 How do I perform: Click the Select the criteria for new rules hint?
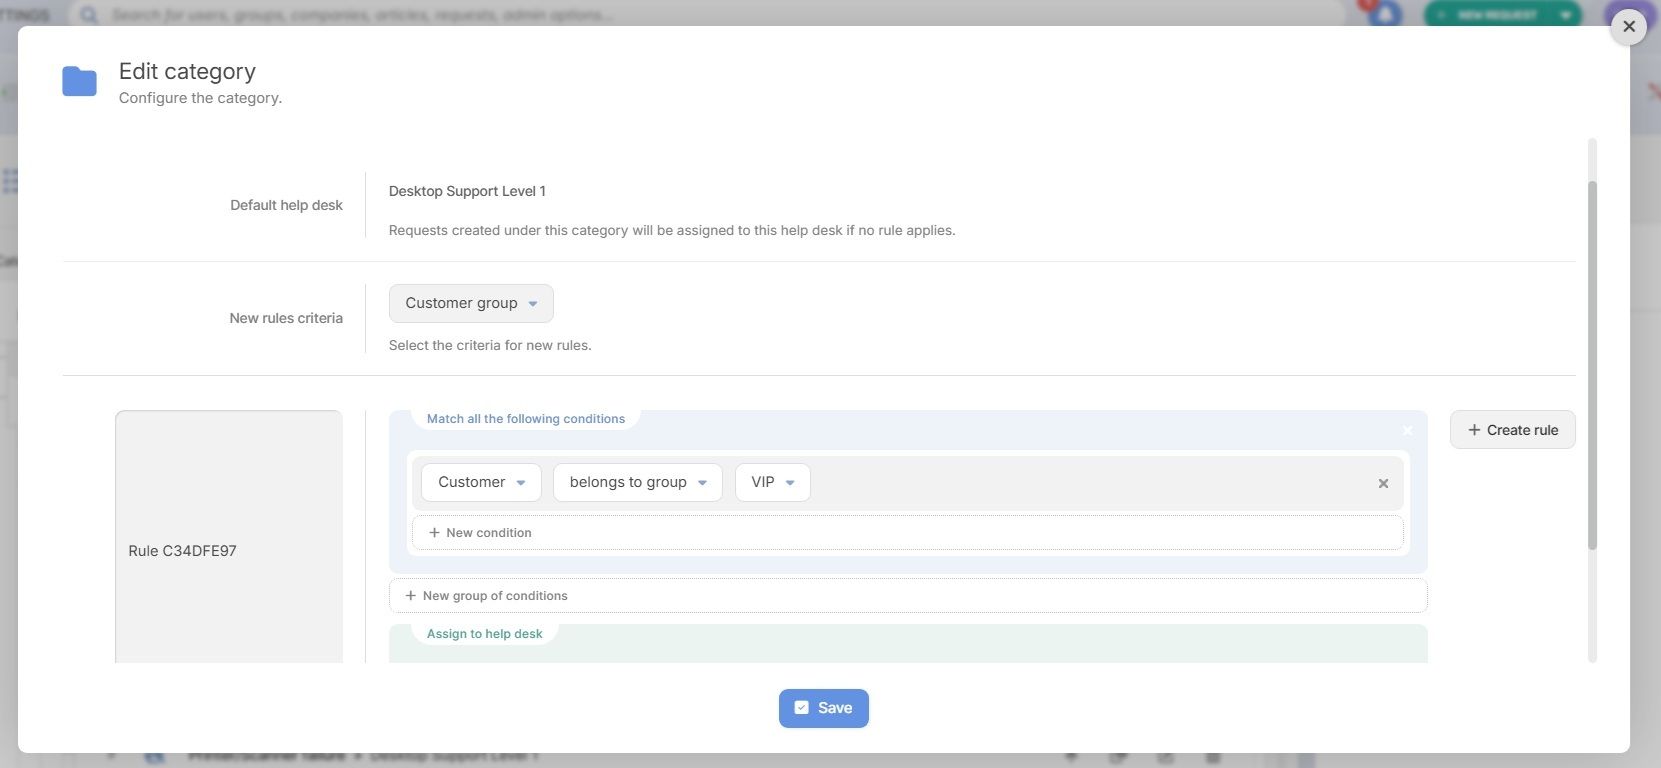pyautogui.click(x=490, y=345)
